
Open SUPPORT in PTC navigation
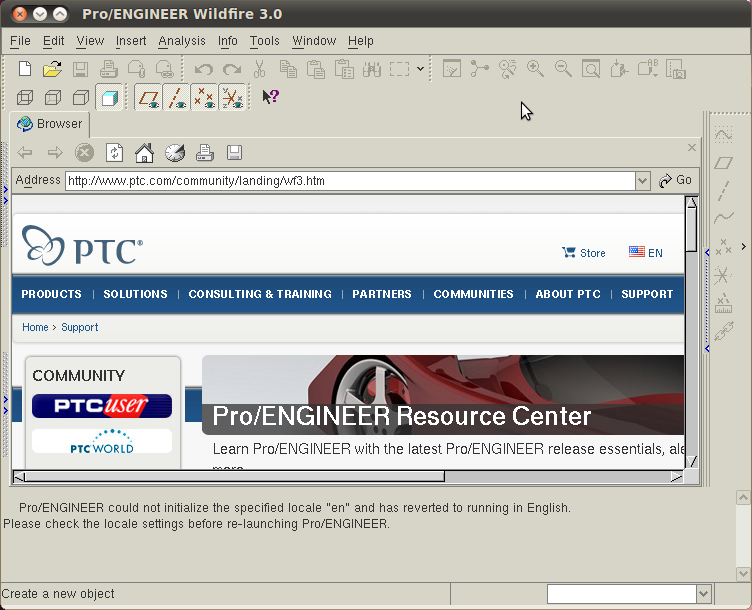tap(647, 294)
